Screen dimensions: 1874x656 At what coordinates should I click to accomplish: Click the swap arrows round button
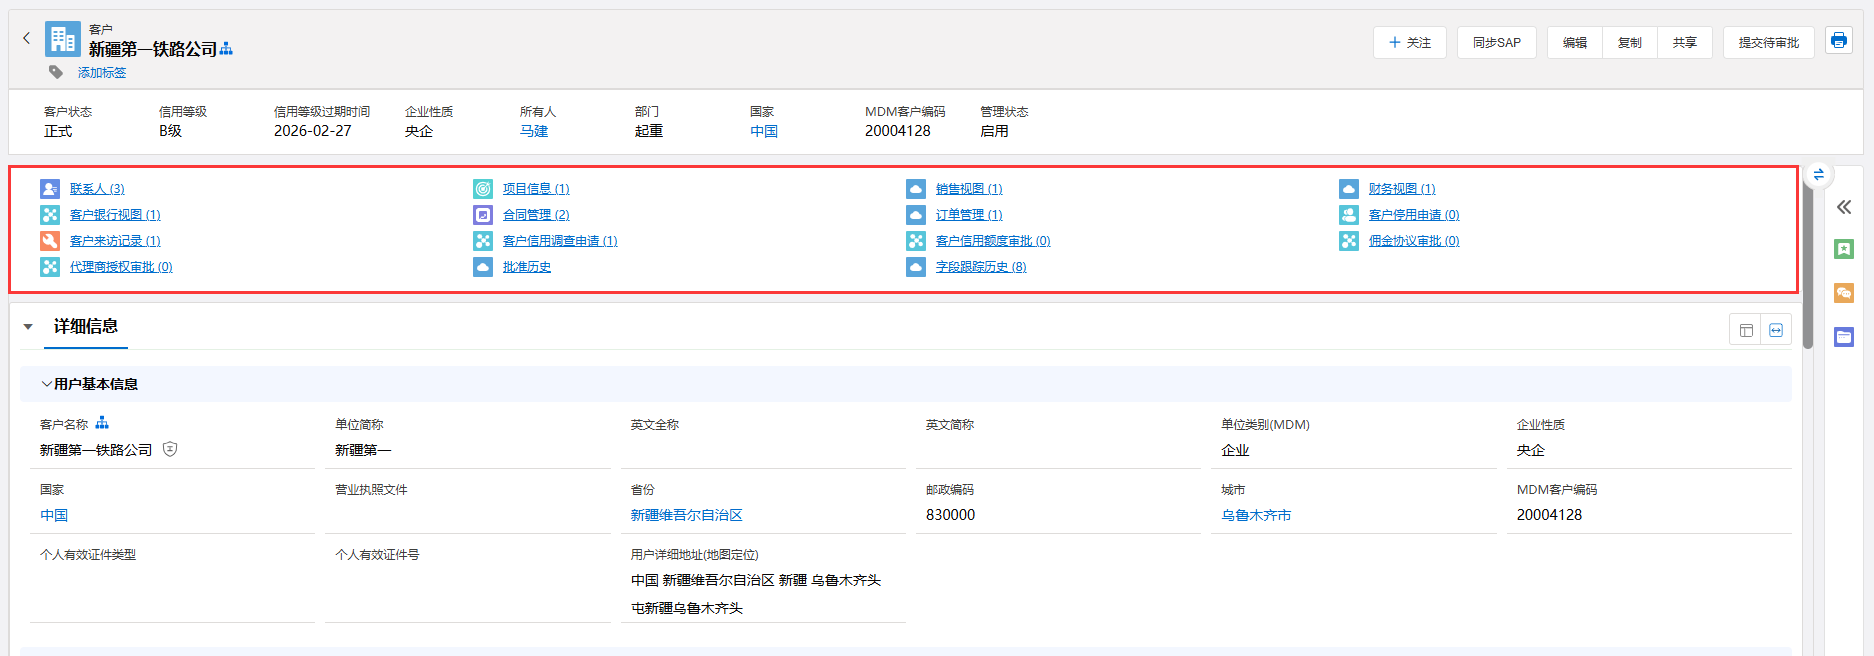[1818, 174]
